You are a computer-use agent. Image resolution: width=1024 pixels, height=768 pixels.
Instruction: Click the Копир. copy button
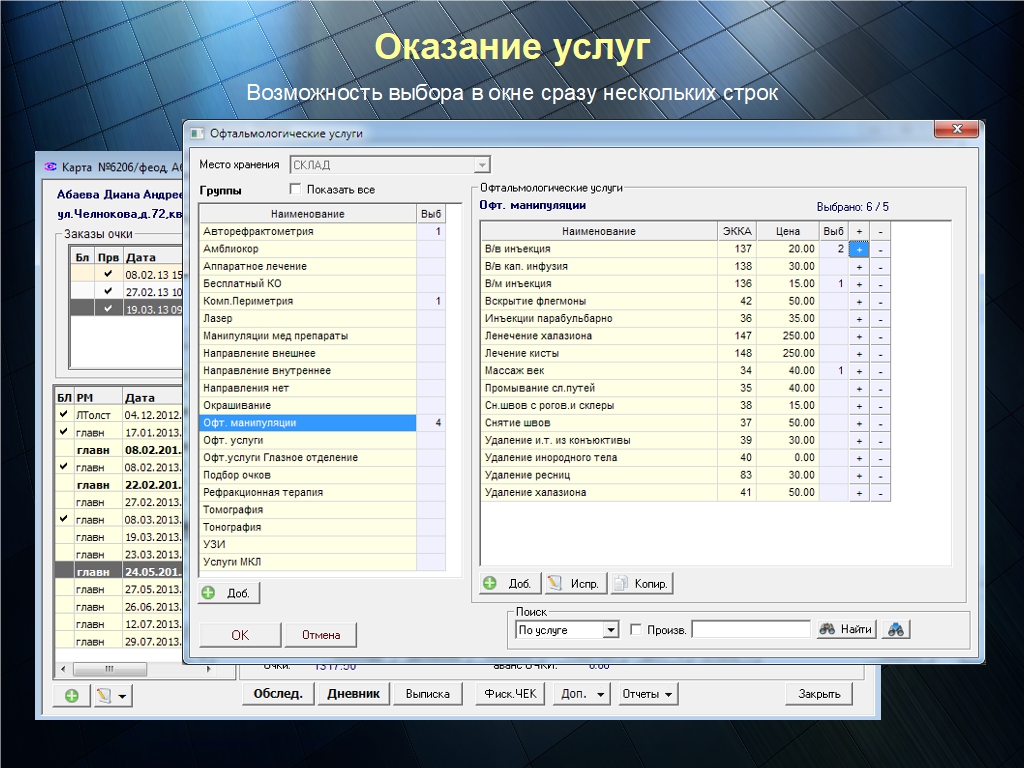click(642, 583)
